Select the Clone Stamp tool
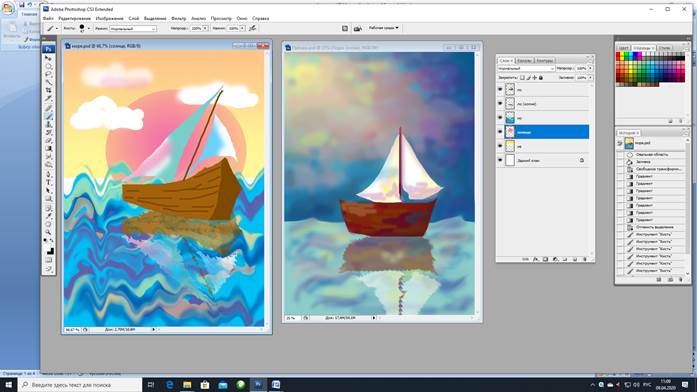This screenshot has width=697, height=392. [48, 124]
